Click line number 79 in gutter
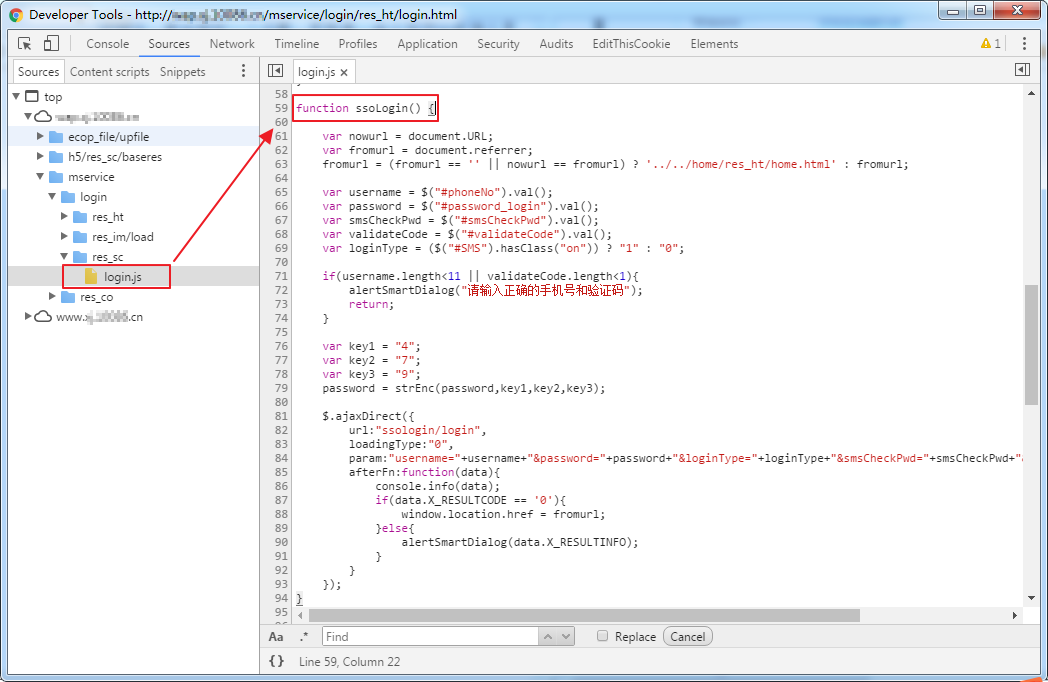This screenshot has height=682, width=1048. click(281, 388)
